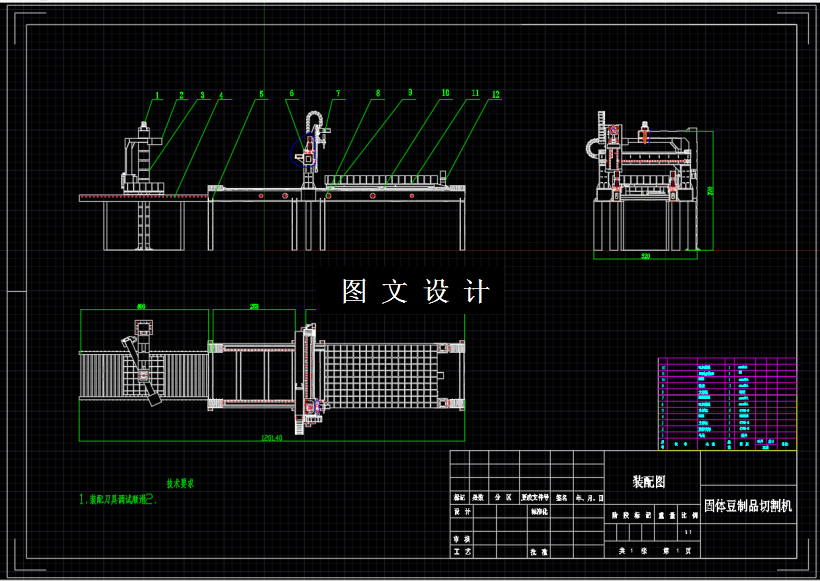
Task: Click the 审核 row label
Action: point(462,539)
